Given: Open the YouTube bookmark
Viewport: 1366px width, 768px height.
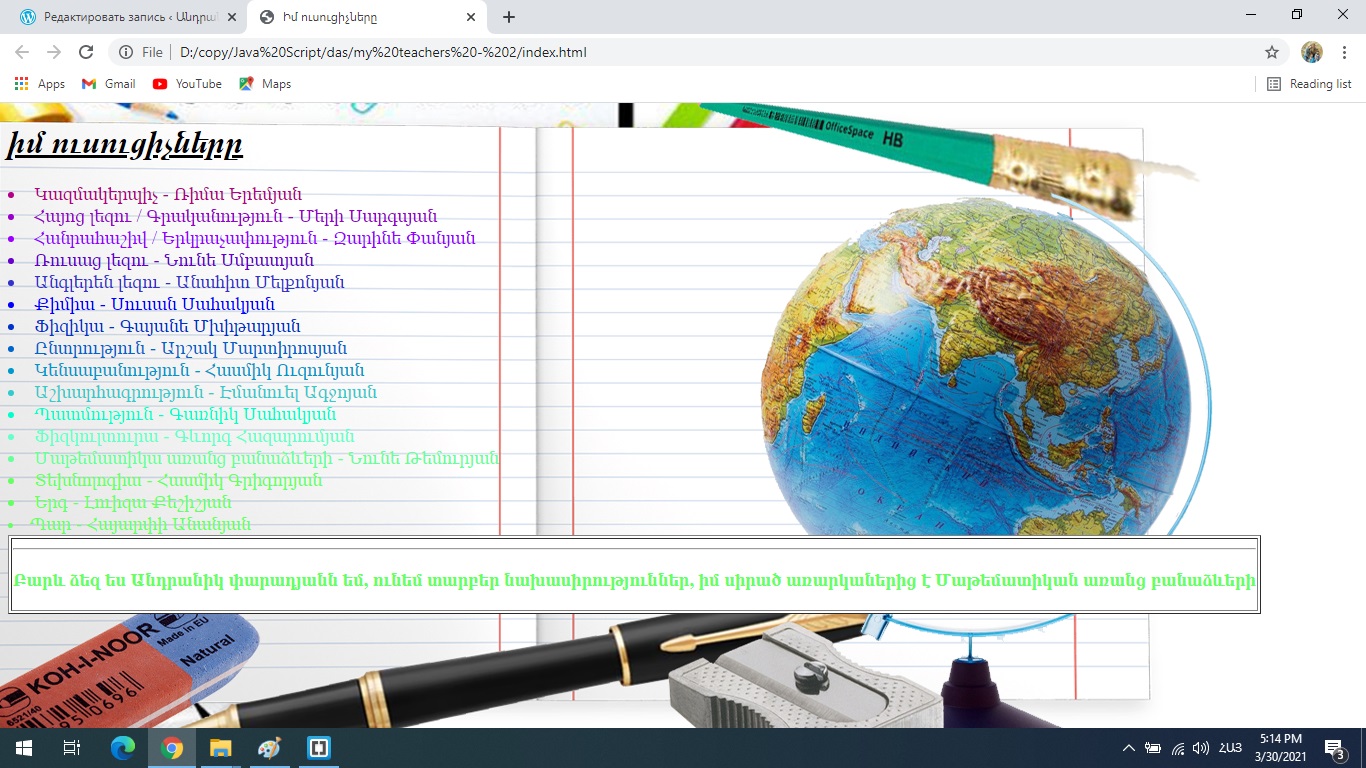Looking at the screenshot, I should point(187,84).
